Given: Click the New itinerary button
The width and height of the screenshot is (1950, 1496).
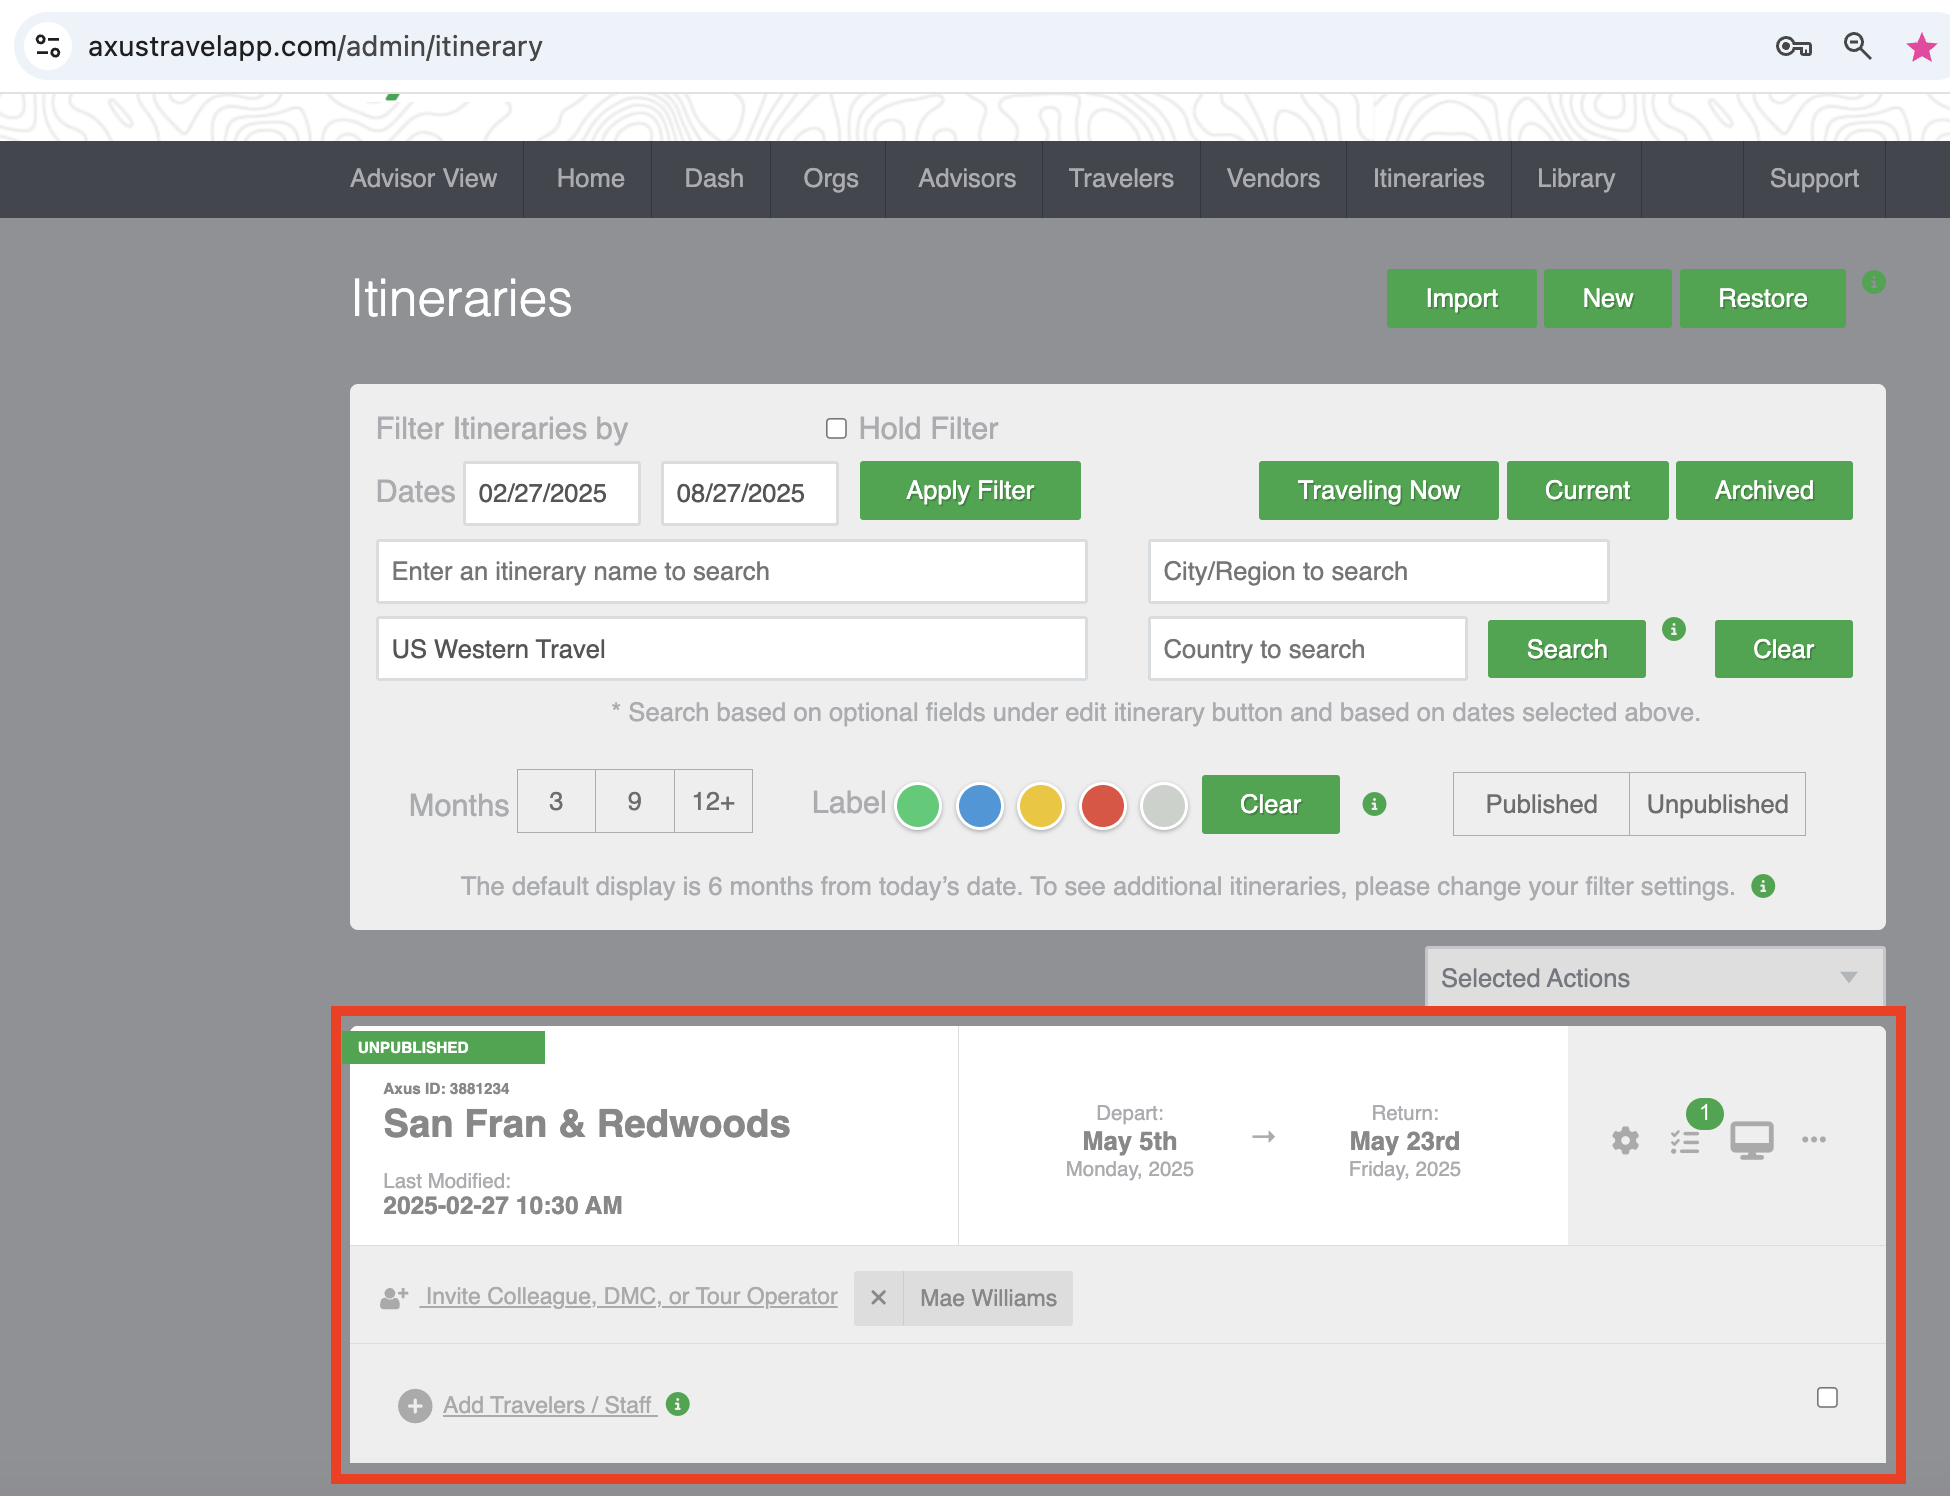Looking at the screenshot, I should (x=1607, y=298).
